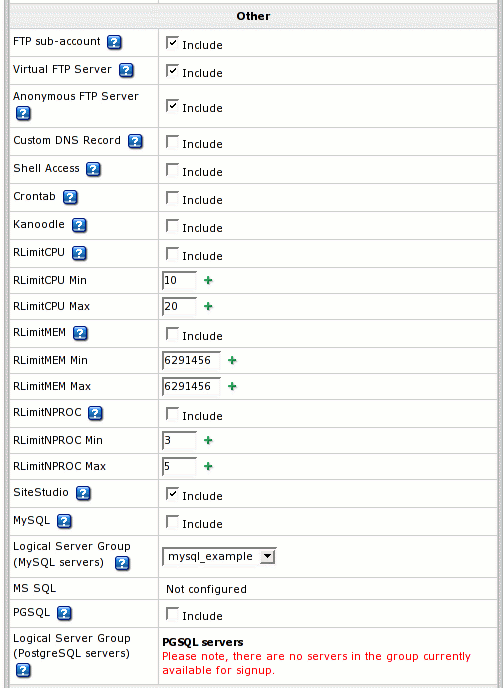Image resolution: width=503 pixels, height=688 pixels.
Task: Click help icon beside Virtual FTP Server
Action: tap(126, 70)
